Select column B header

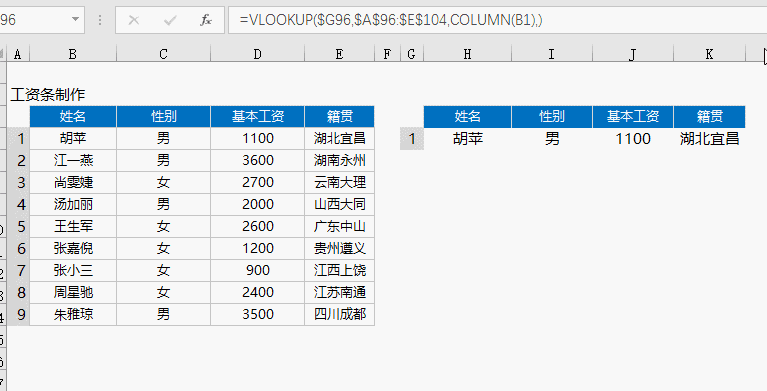tap(73, 54)
